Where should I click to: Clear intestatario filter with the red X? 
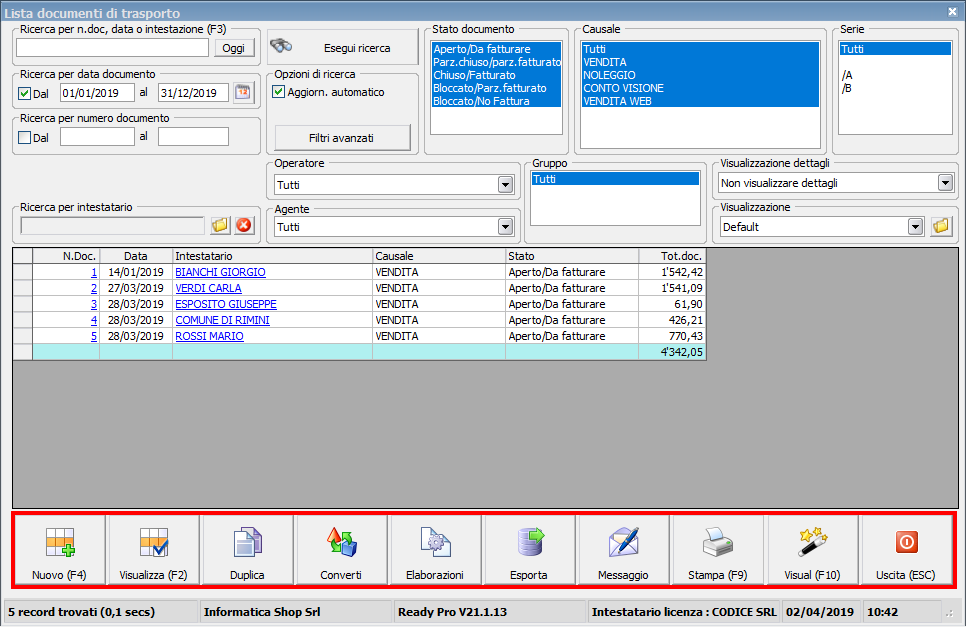tap(244, 225)
